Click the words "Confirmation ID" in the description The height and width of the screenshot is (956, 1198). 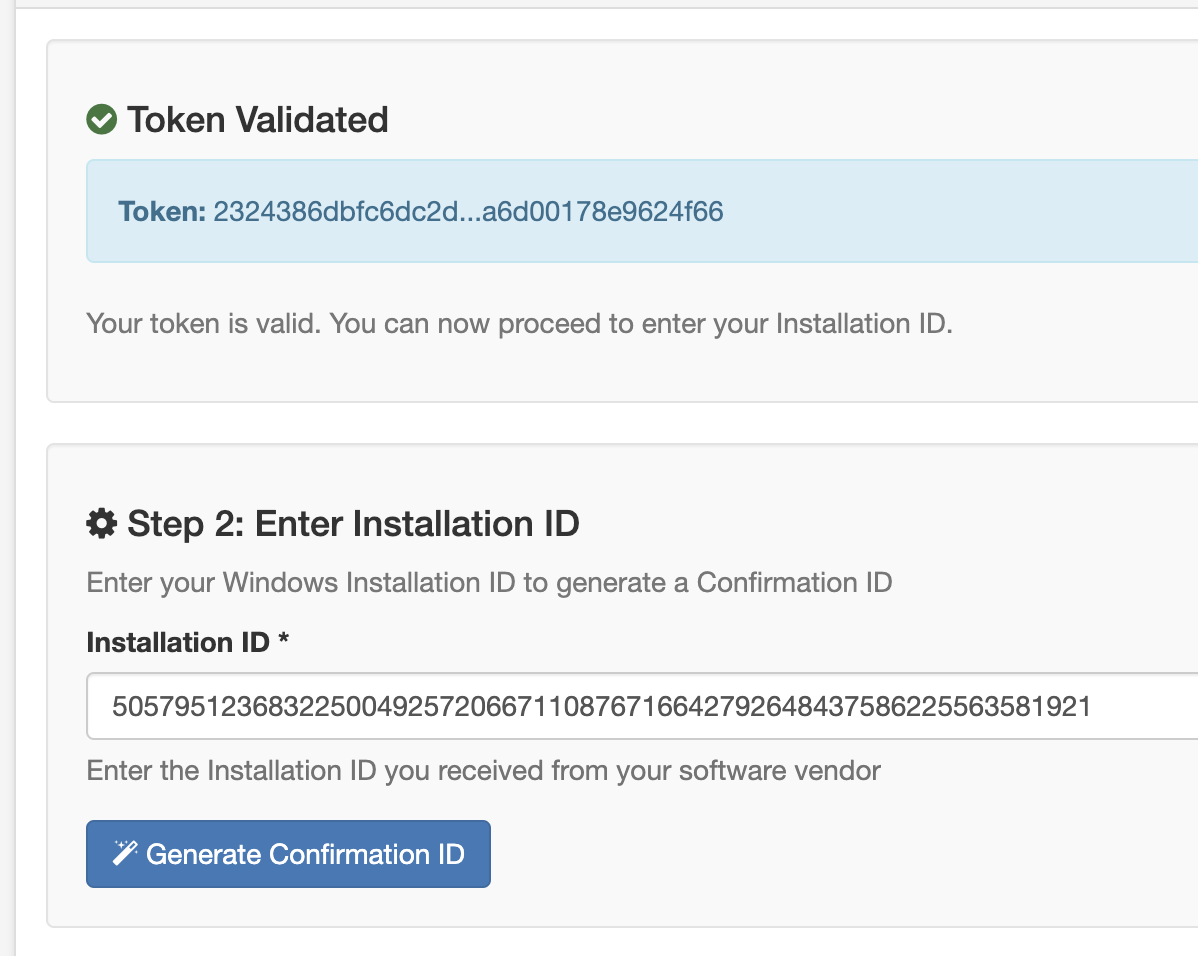(794, 582)
